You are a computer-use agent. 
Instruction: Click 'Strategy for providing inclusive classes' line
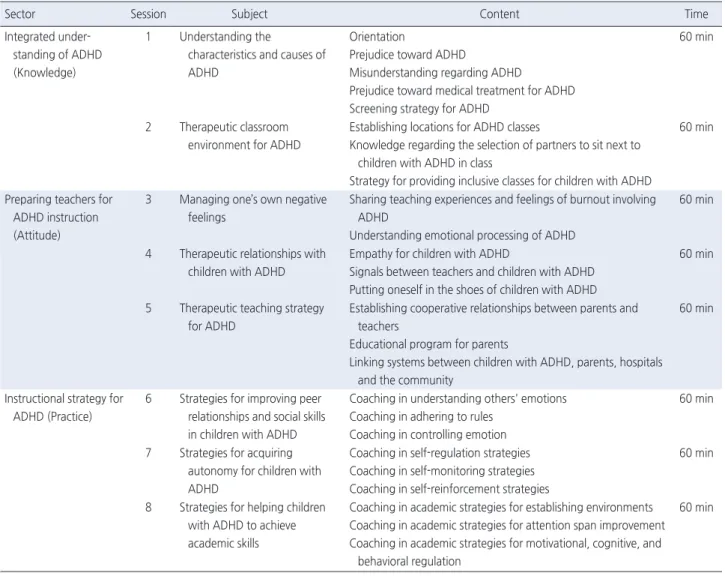(500, 181)
